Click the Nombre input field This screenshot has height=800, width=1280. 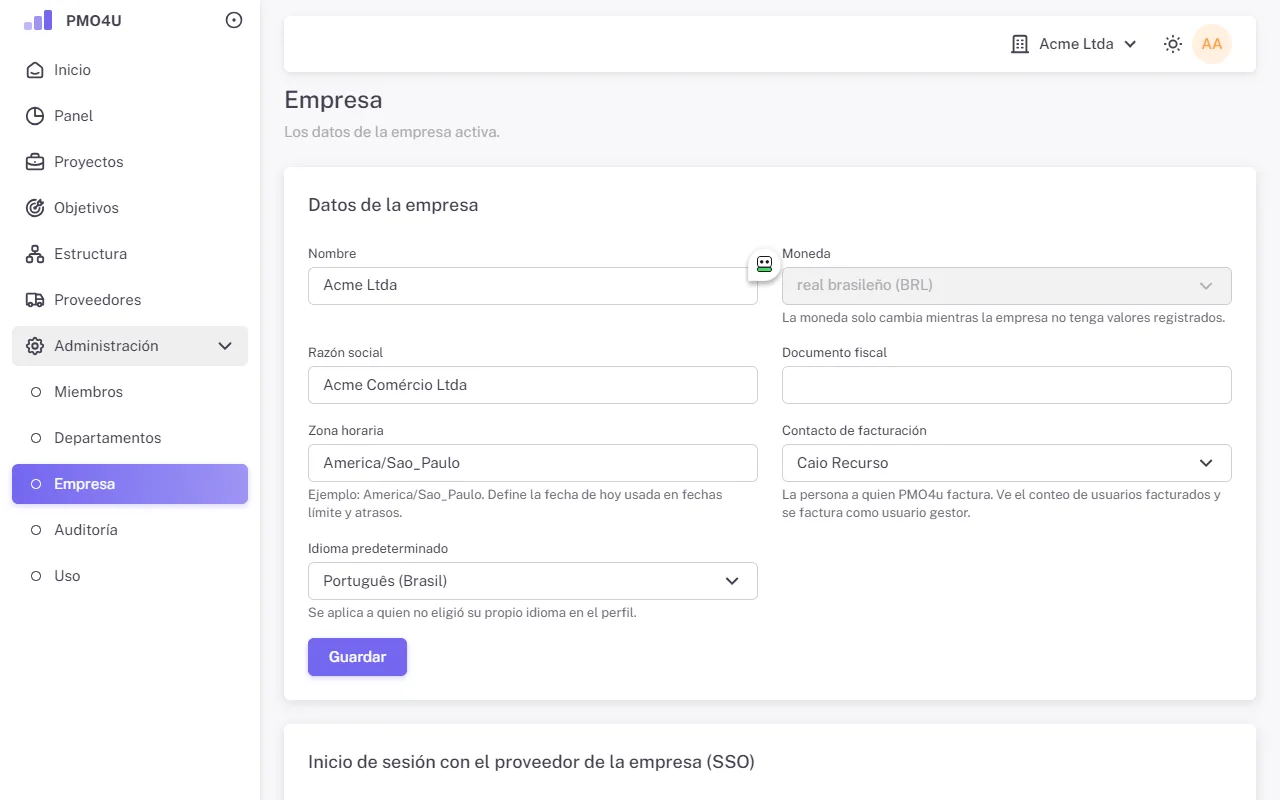pyautogui.click(x=533, y=286)
